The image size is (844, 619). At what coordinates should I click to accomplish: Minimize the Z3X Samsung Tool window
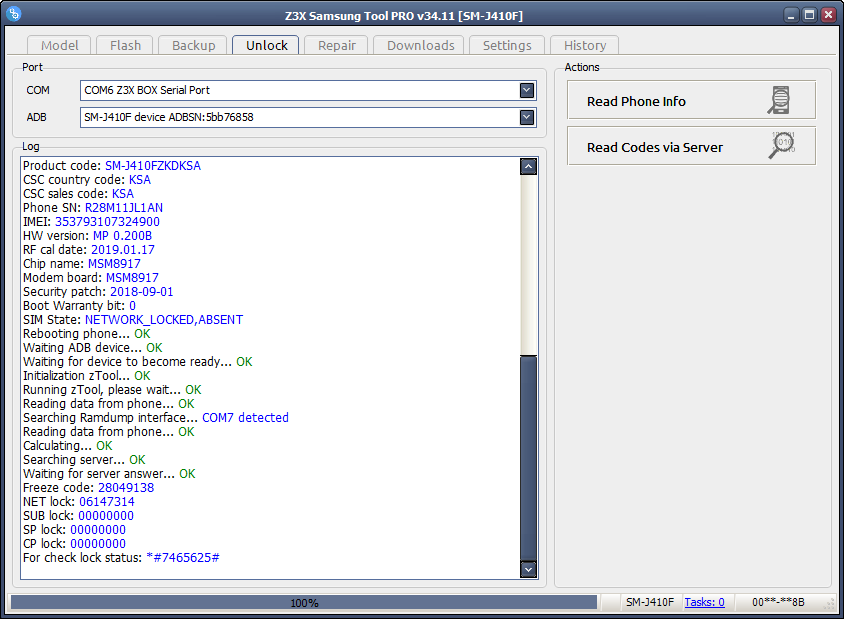coord(791,15)
